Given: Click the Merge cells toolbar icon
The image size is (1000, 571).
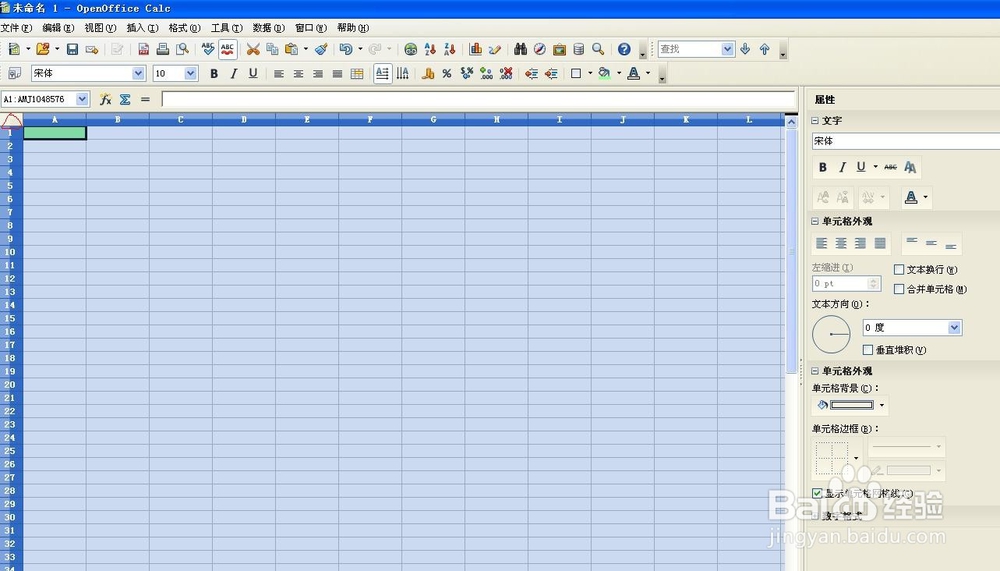Looking at the screenshot, I should [x=357, y=73].
